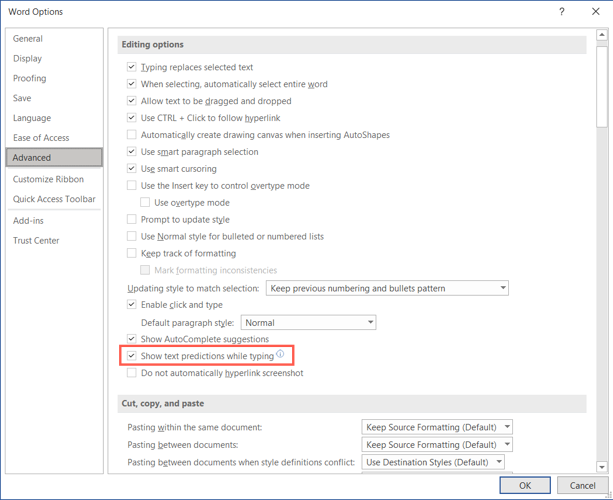Enable Keep track of formatting
The height and width of the screenshot is (500, 613).
[x=132, y=254]
